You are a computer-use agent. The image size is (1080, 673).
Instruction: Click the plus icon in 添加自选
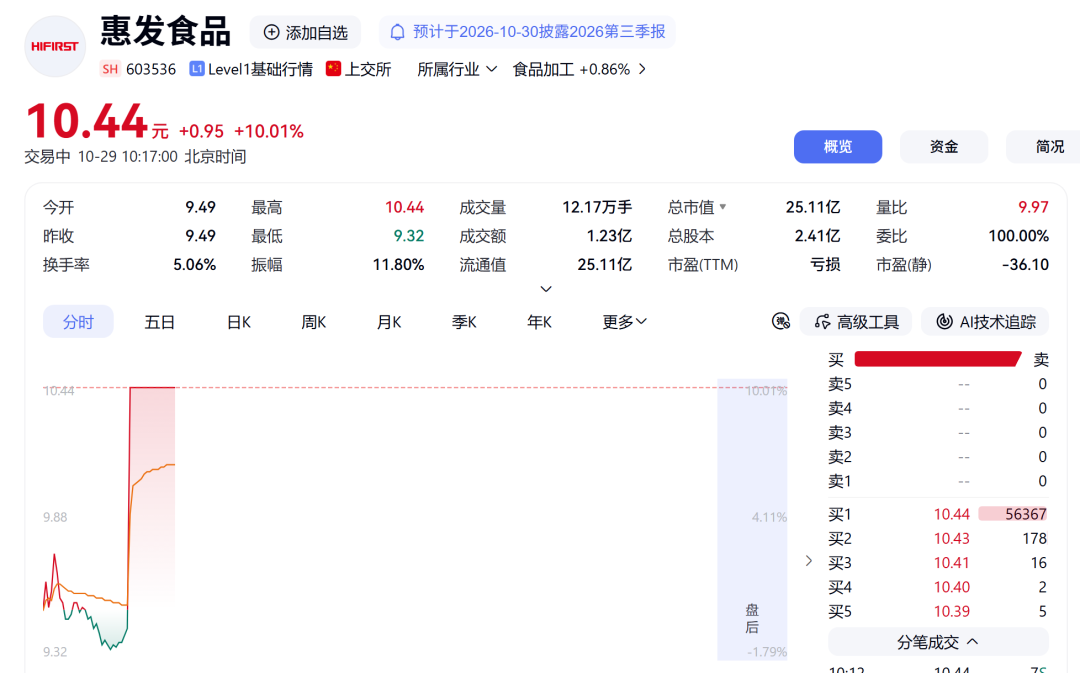(272, 32)
